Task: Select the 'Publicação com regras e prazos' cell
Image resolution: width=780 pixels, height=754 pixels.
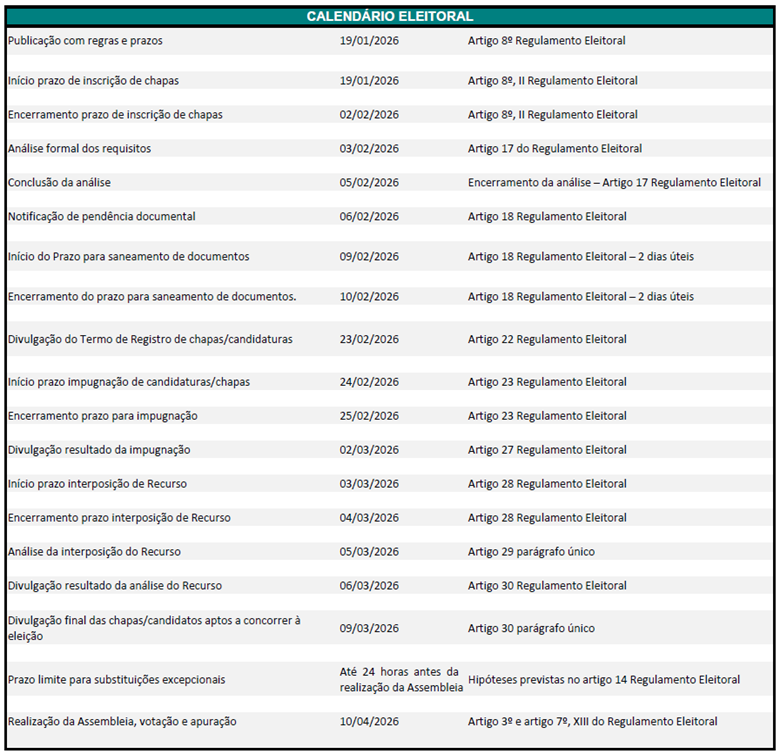Action: [85, 41]
